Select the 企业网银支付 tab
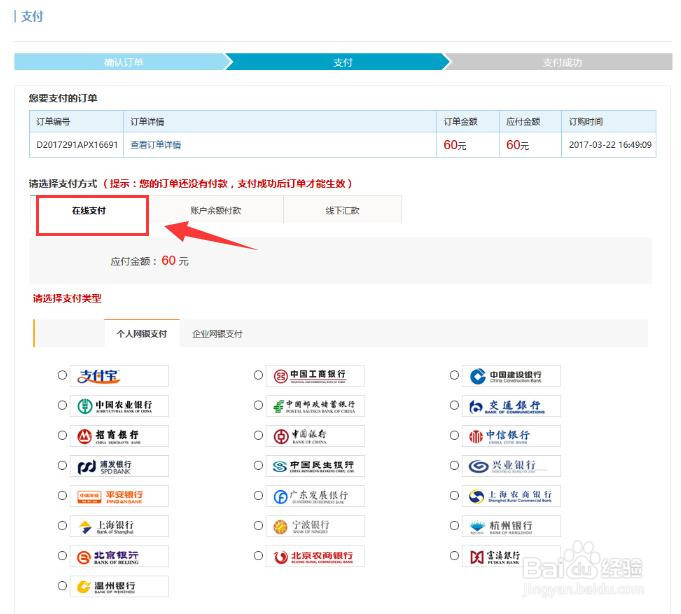The image size is (681, 614). pyautogui.click(x=217, y=333)
